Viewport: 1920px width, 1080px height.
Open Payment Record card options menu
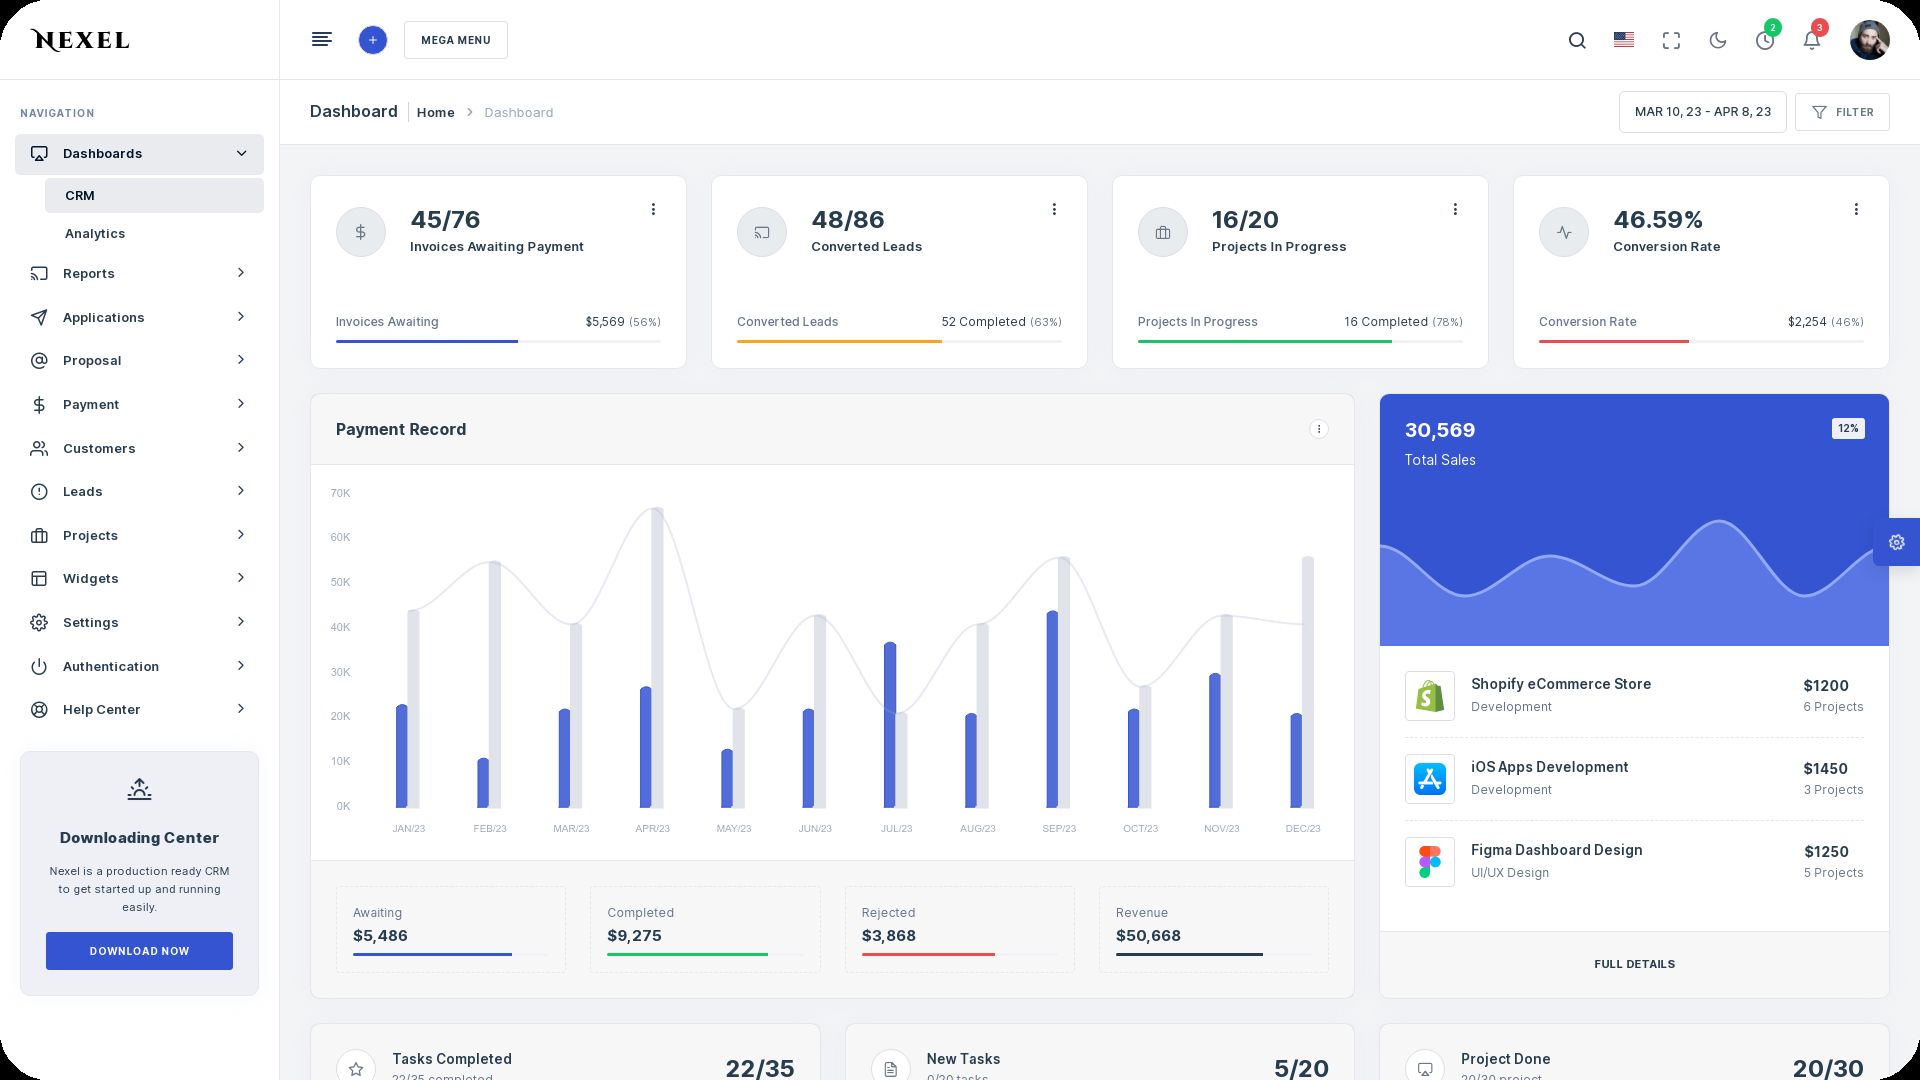coord(1318,429)
